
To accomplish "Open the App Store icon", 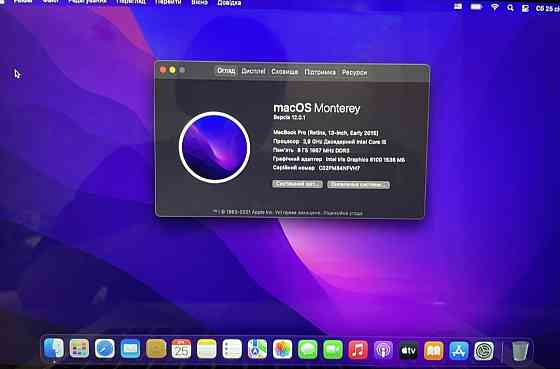I will tap(459, 351).
